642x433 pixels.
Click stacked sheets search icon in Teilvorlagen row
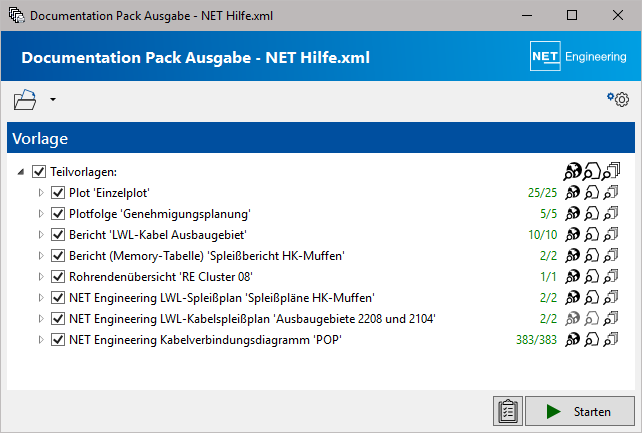611,171
